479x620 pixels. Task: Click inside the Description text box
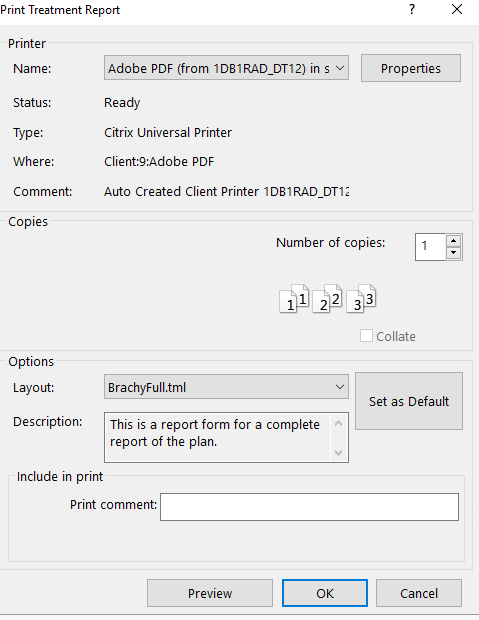click(218, 437)
